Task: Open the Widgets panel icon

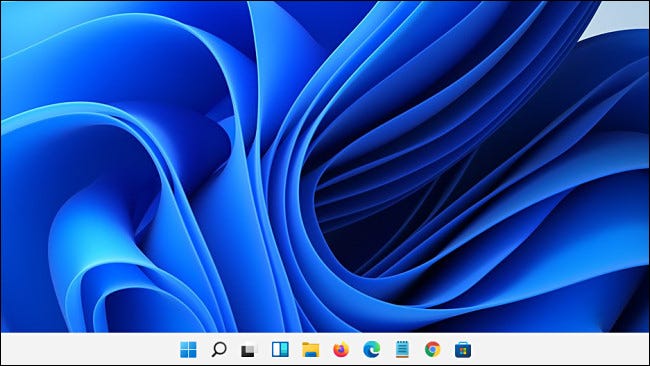Action: [x=280, y=349]
